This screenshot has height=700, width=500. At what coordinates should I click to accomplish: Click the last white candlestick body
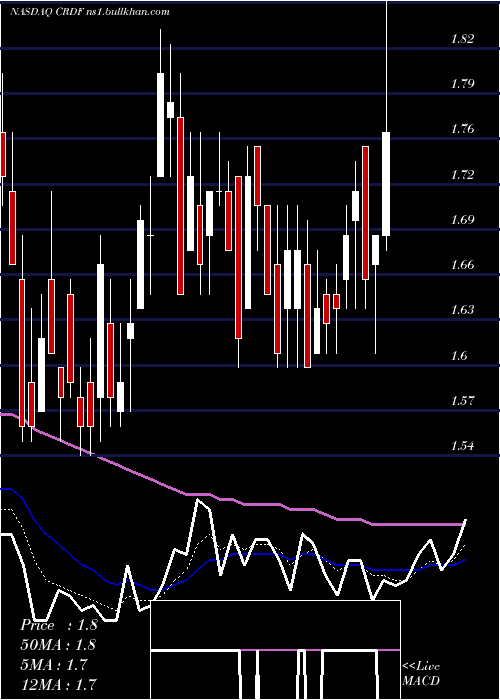[386, 184]
